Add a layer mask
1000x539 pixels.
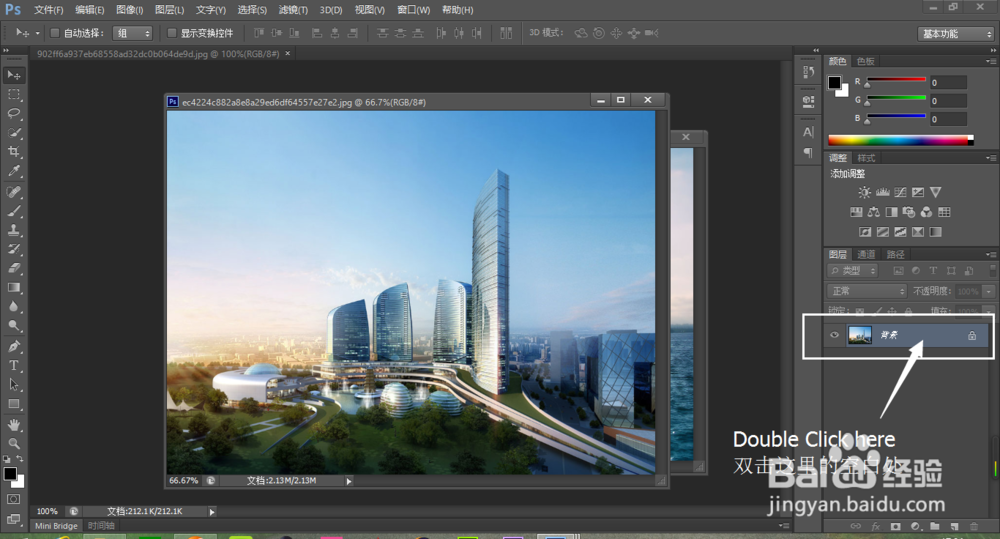895,527
